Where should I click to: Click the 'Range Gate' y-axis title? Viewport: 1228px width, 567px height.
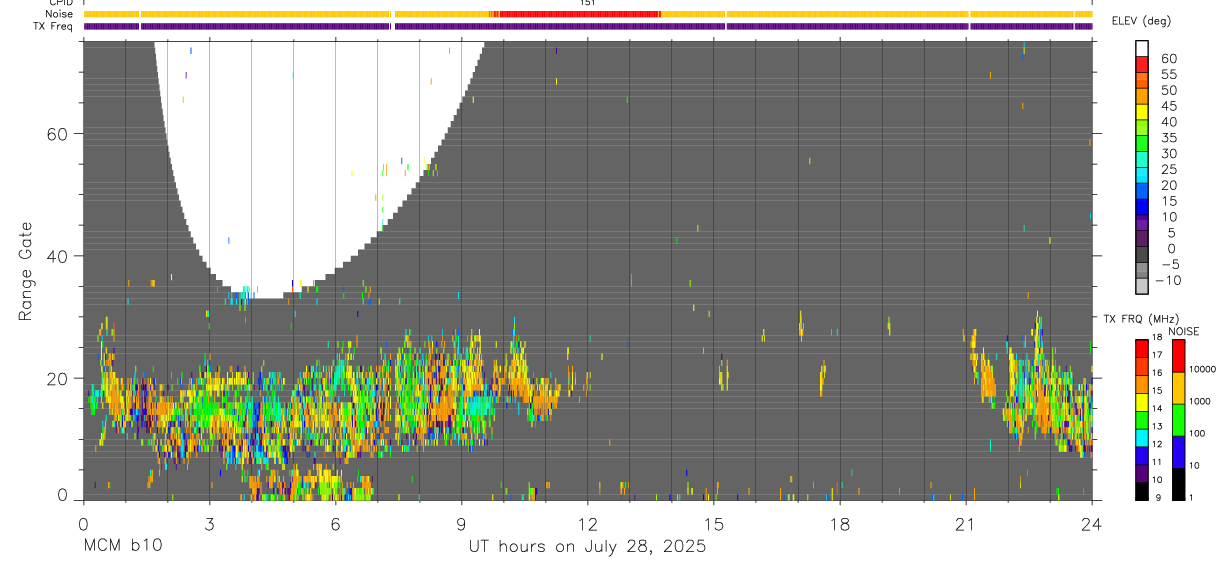point(27,270)
